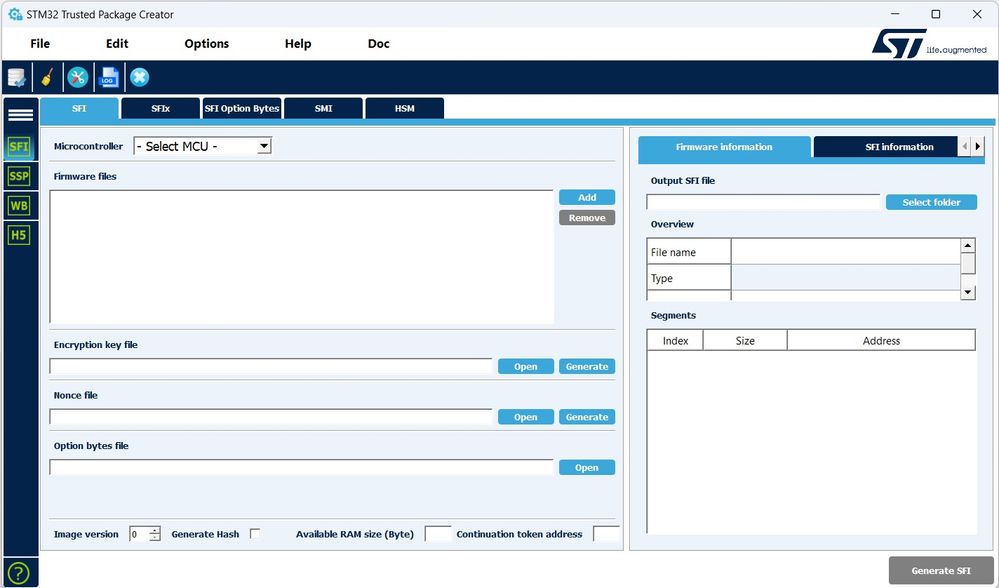Click the Image version value field
This screenshot has width=999, height=588.
tap(140, 534)
